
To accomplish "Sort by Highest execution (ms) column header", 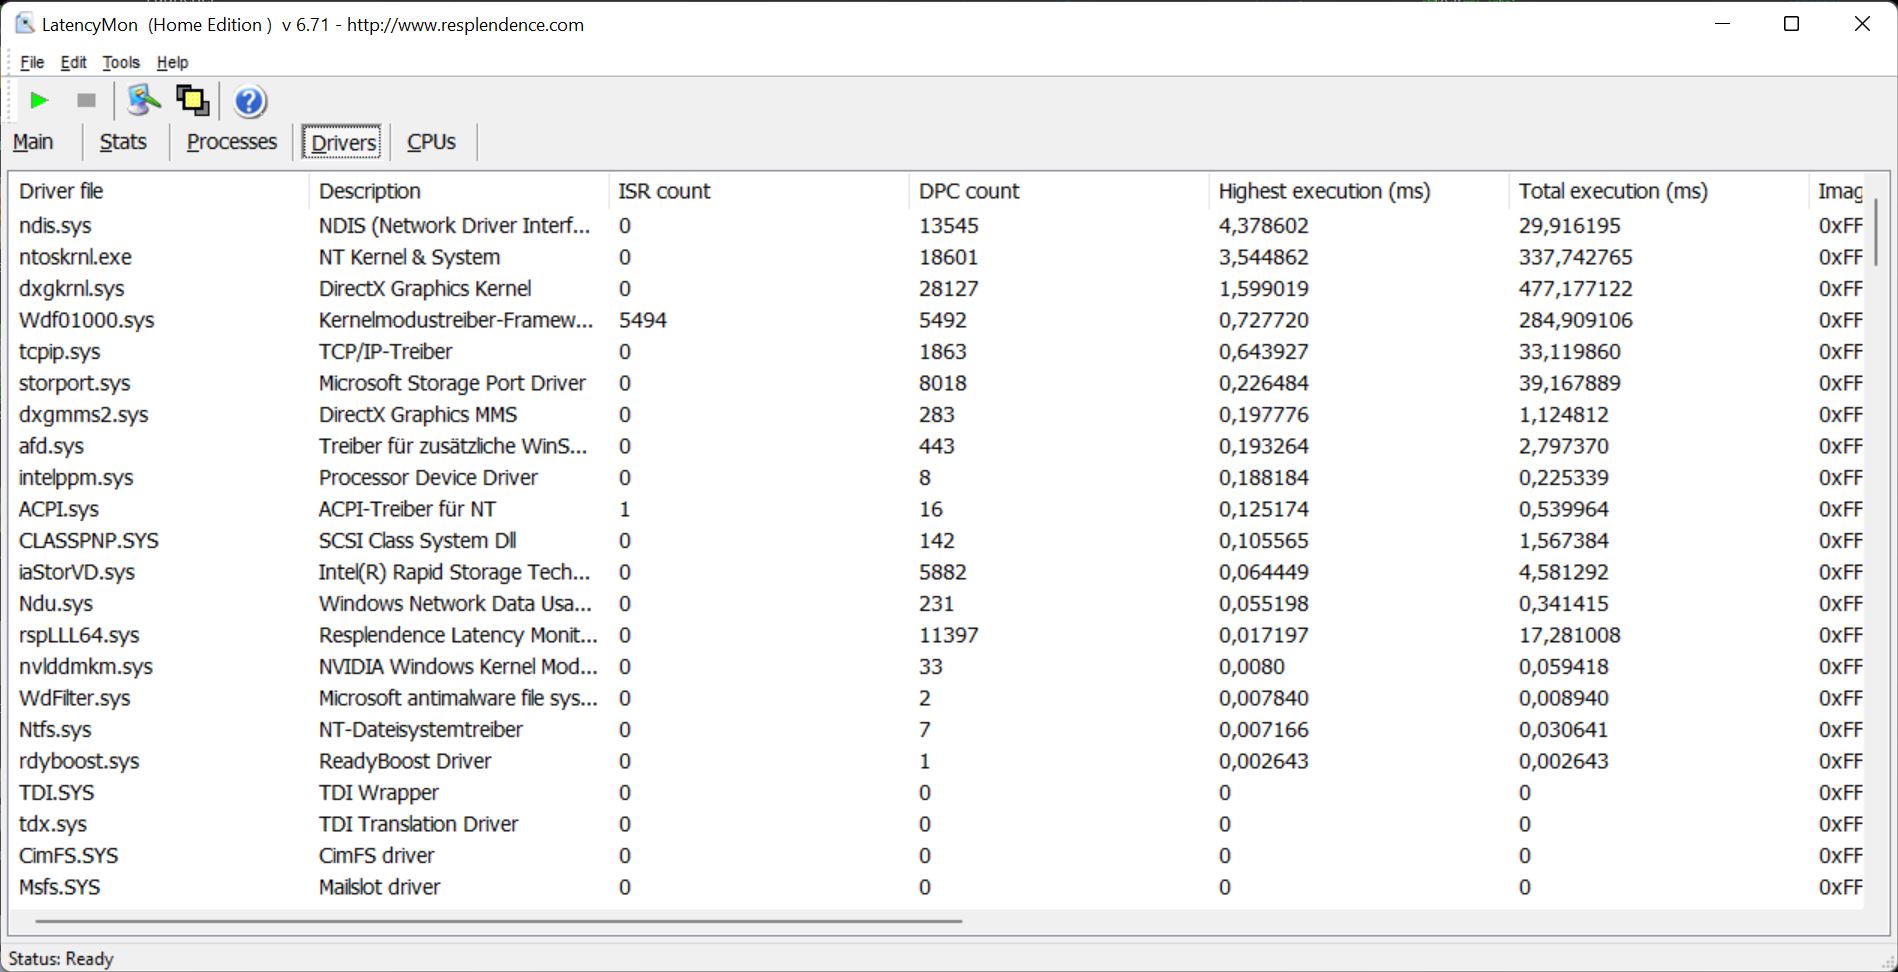I will point(1324,191).
